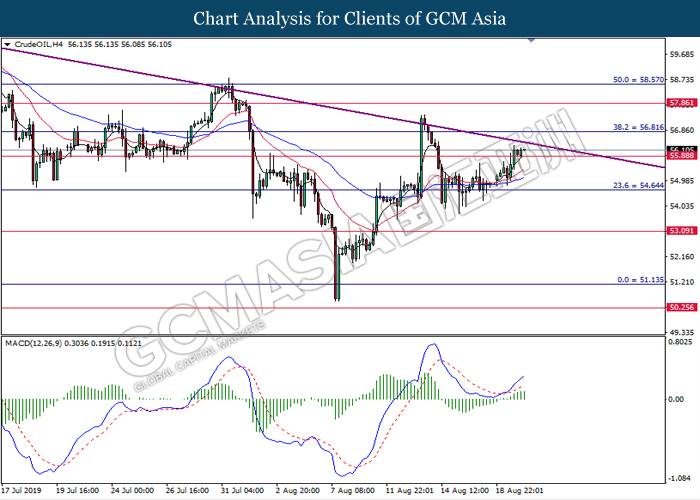700x500 pixels.
Task: Click the MACD zero level 0.00 label
Action: [x=675, y=399]
